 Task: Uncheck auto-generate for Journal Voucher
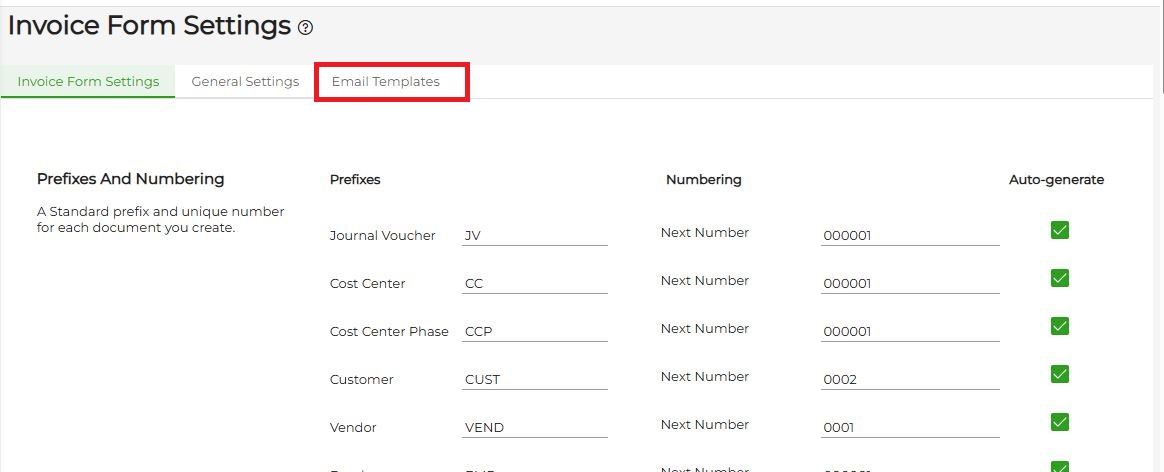pos(1060,230)
